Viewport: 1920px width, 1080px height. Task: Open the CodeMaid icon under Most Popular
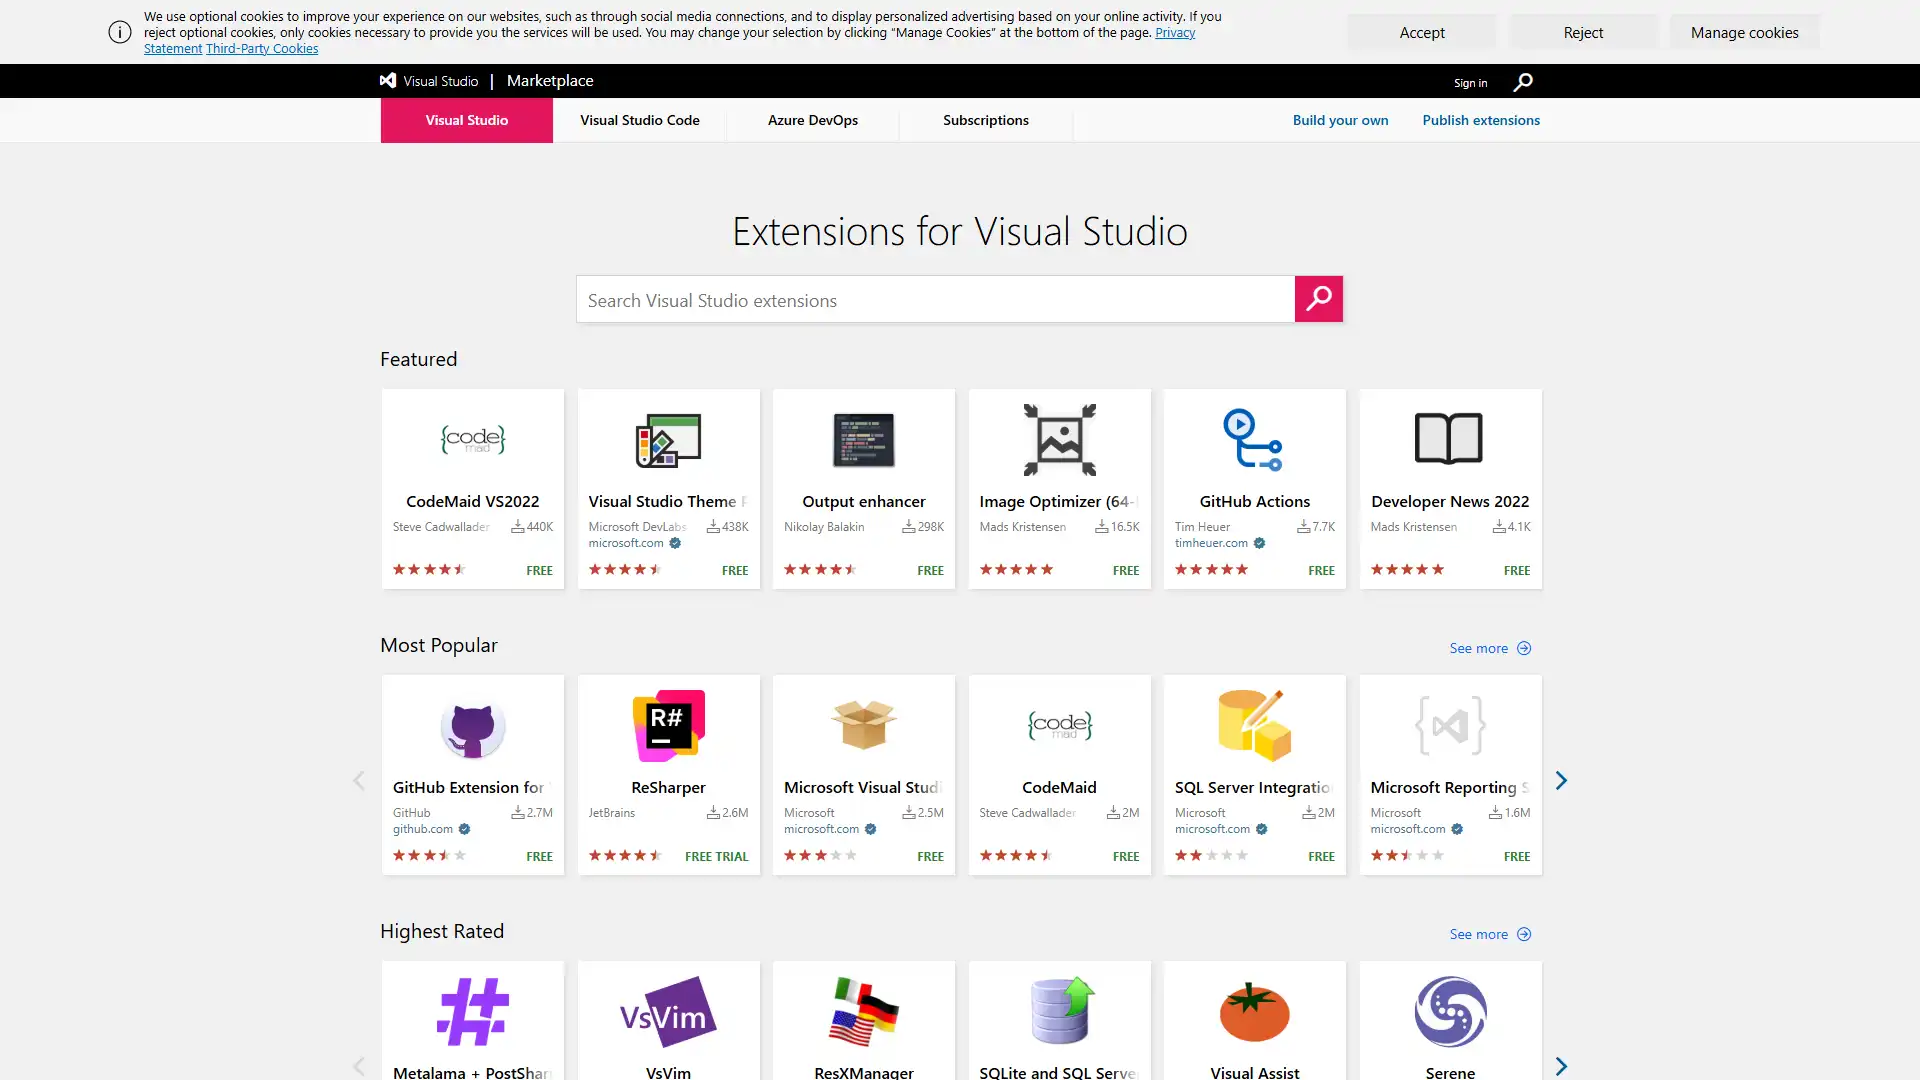pos(1060,725)
